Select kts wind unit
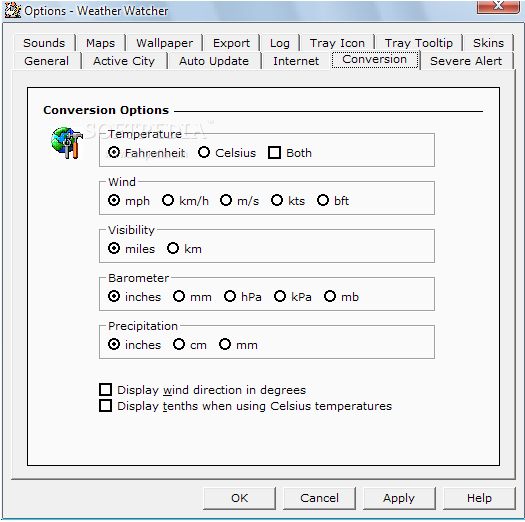Image resolution: width=525 pixels, height=522 pixels. (x=288, y=201)
